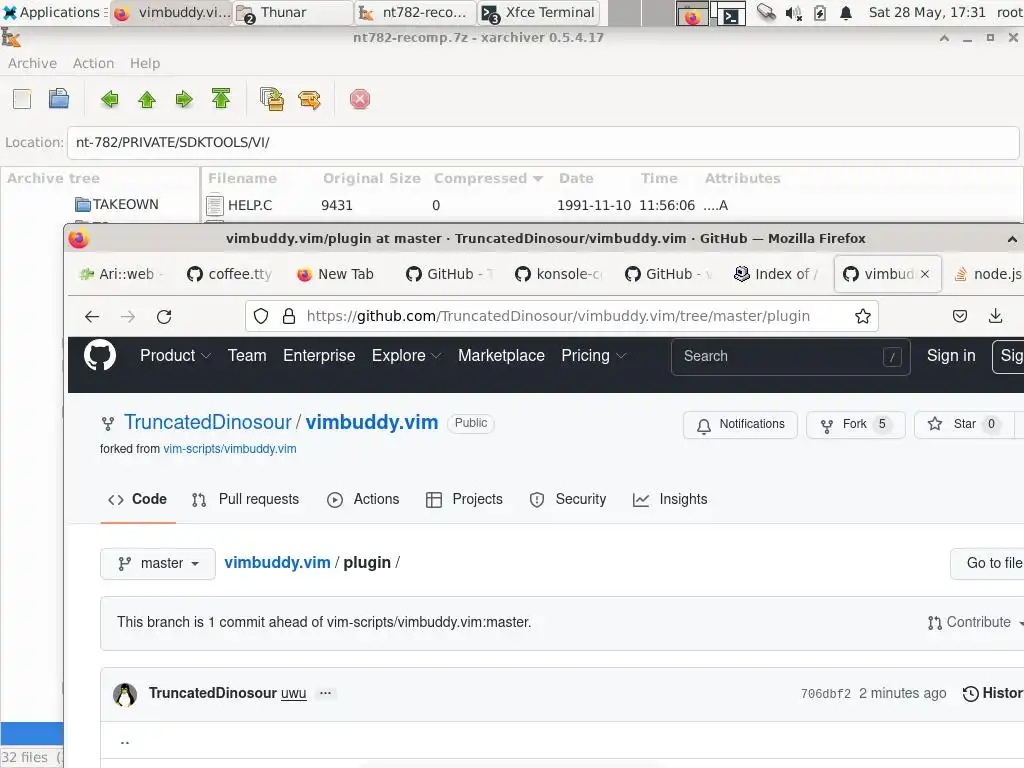The width and height of the screenshot is (1024, 768).
Task: Open the Team link in GitHub header
Action: pos(247,356)
